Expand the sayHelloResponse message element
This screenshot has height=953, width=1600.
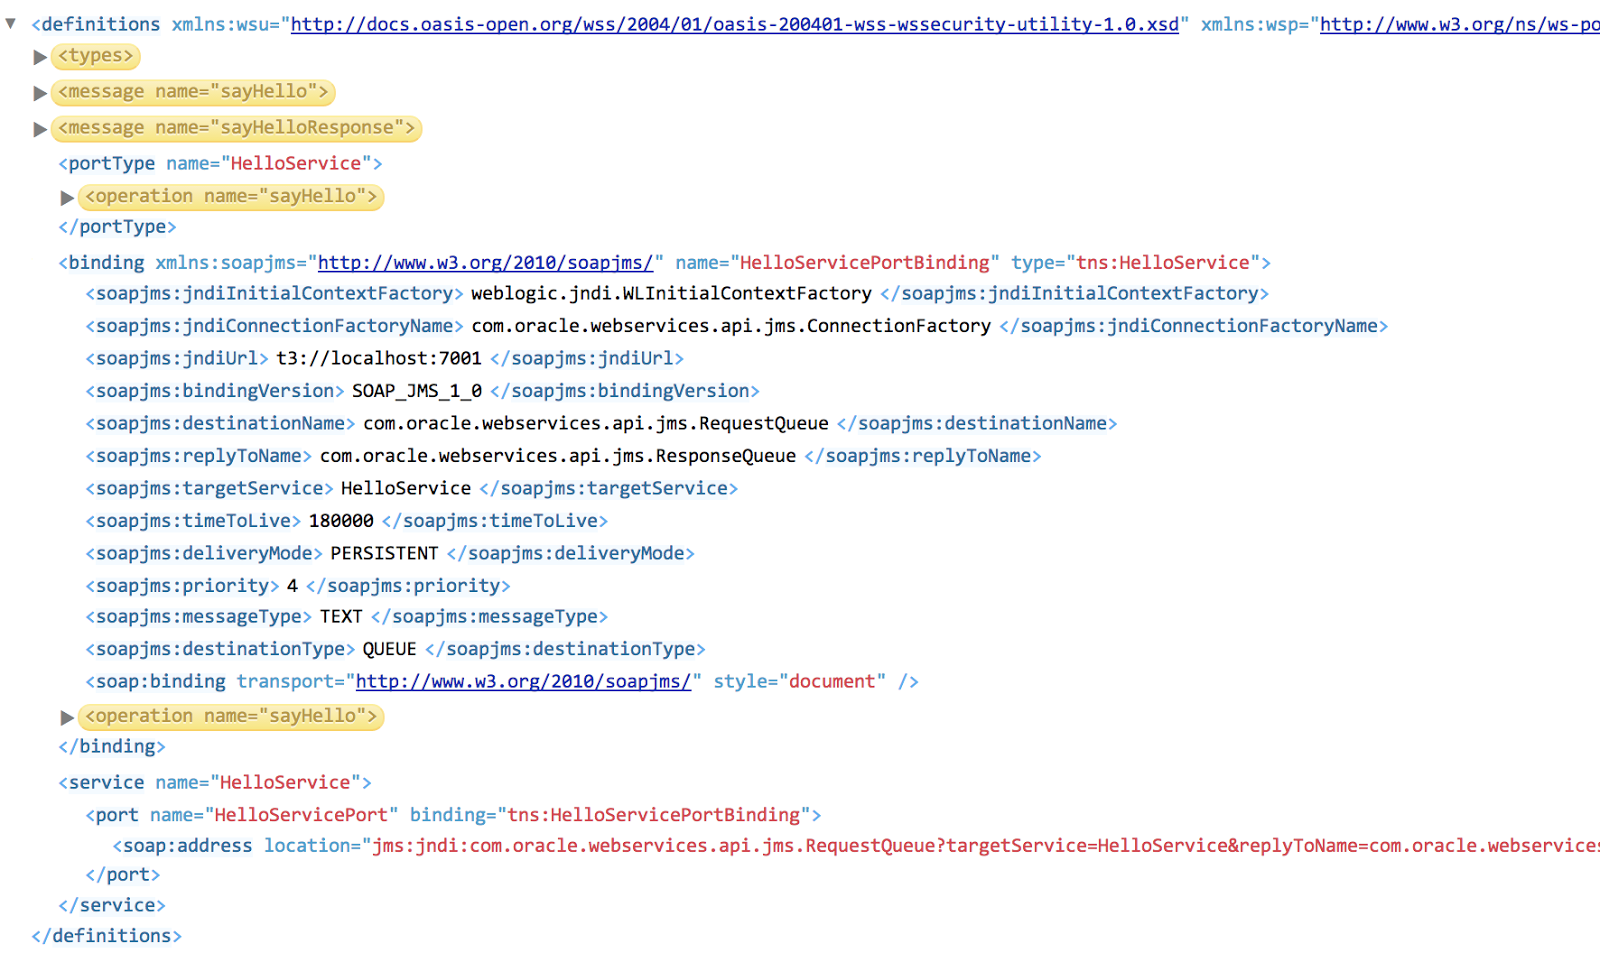coord(40,128)
